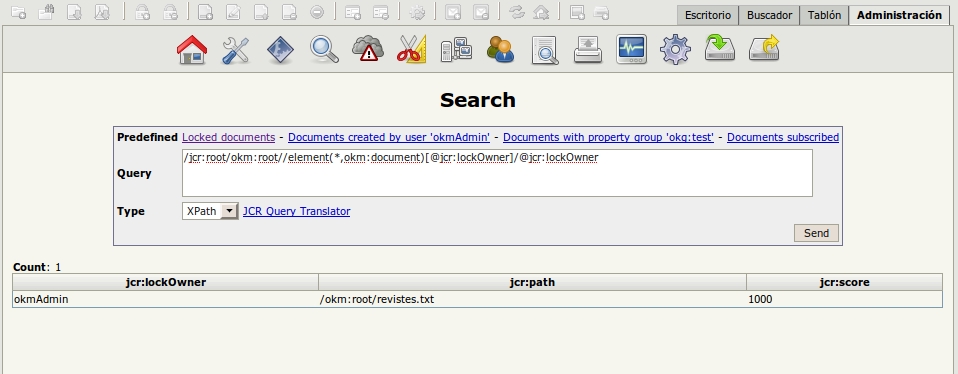Click inside the Query text area
Screen dimensions: 958x374
pos(497,173)
